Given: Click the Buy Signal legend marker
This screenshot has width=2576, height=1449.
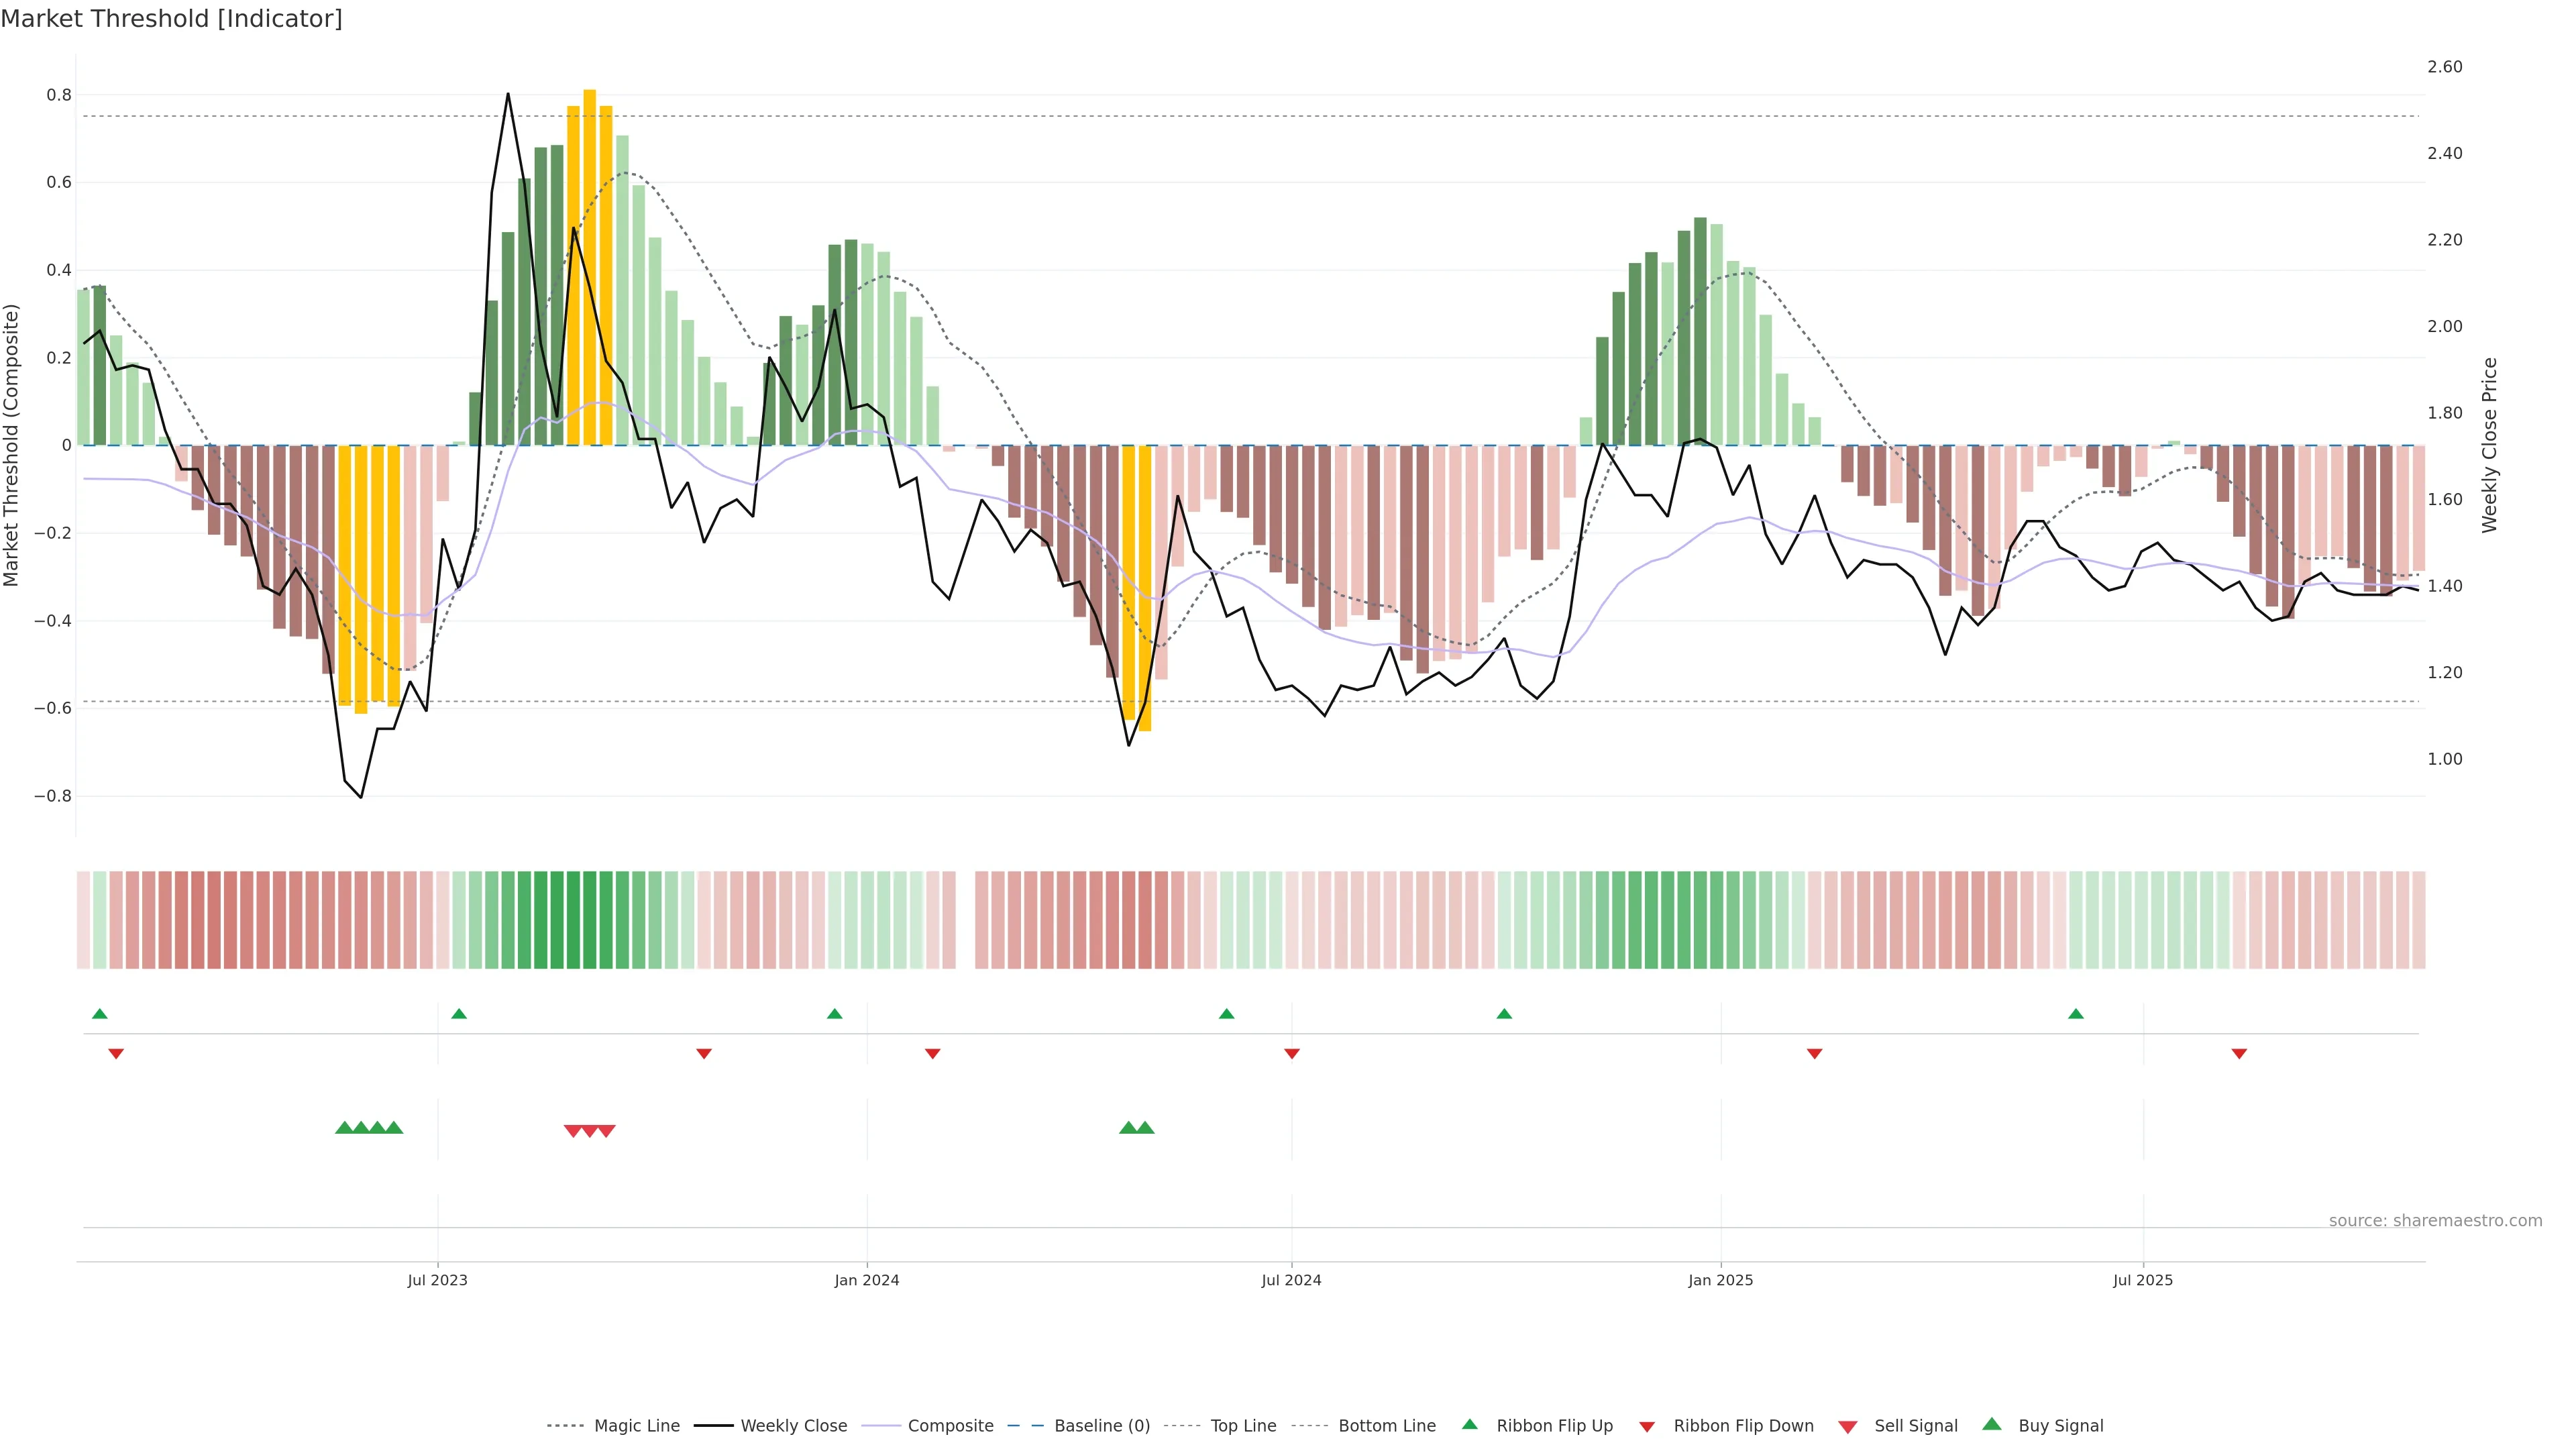Looking at the screenshot, I should click(1992, 1424).
